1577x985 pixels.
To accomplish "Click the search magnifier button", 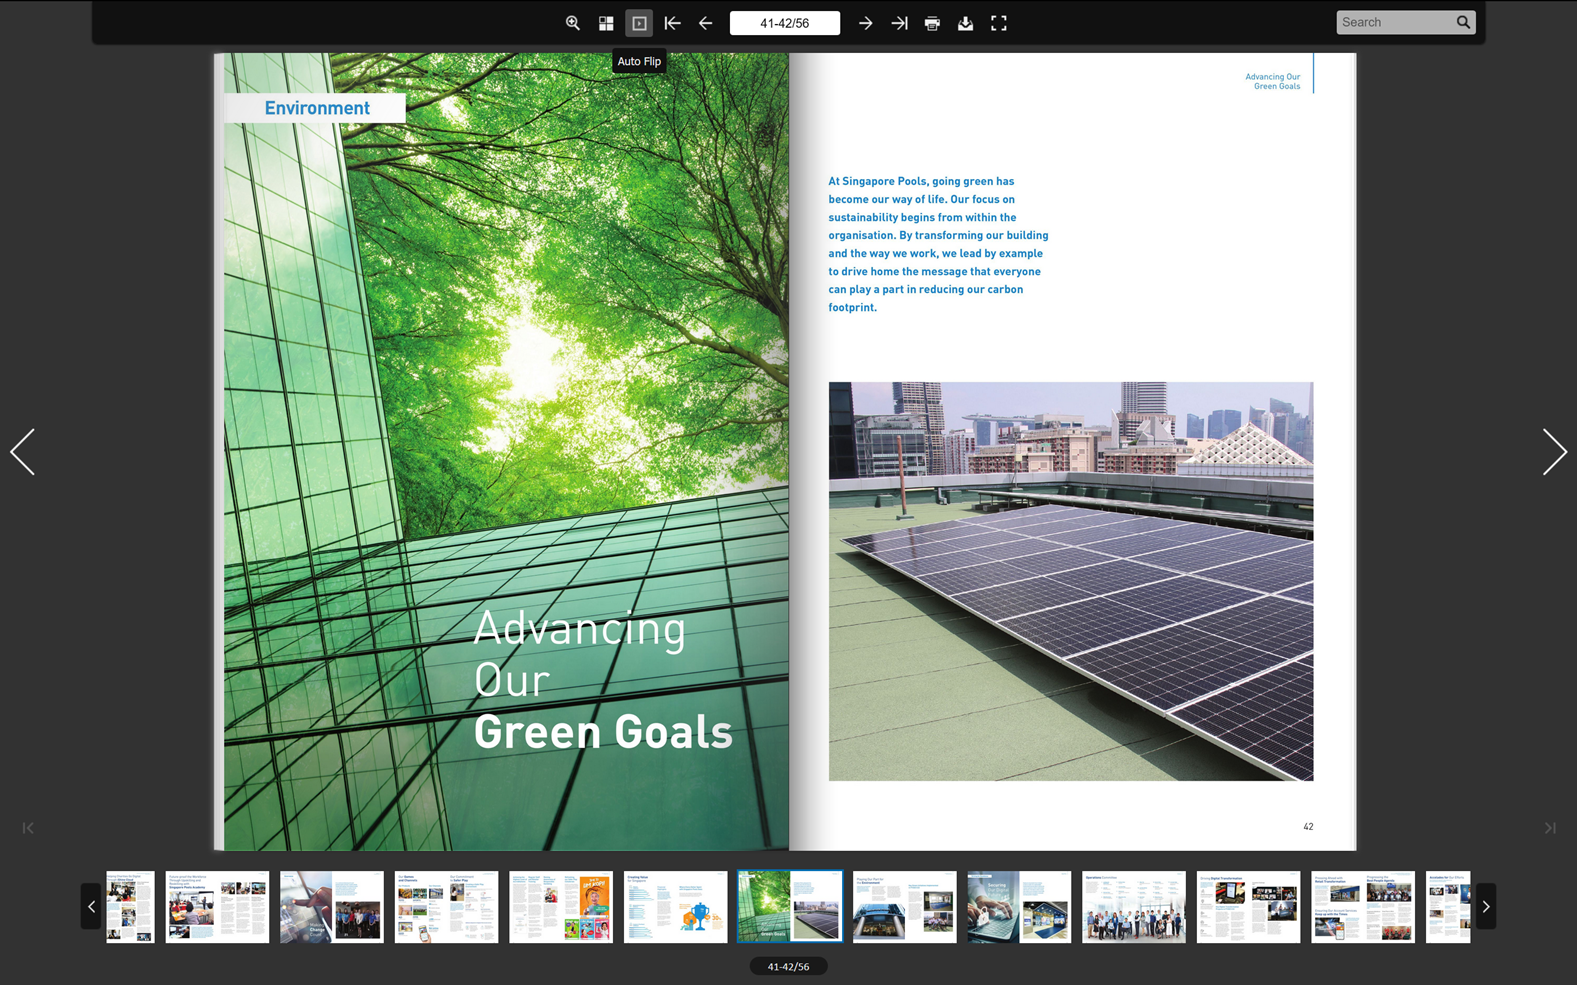I will pyautogui.click(x=1464, y=22).
